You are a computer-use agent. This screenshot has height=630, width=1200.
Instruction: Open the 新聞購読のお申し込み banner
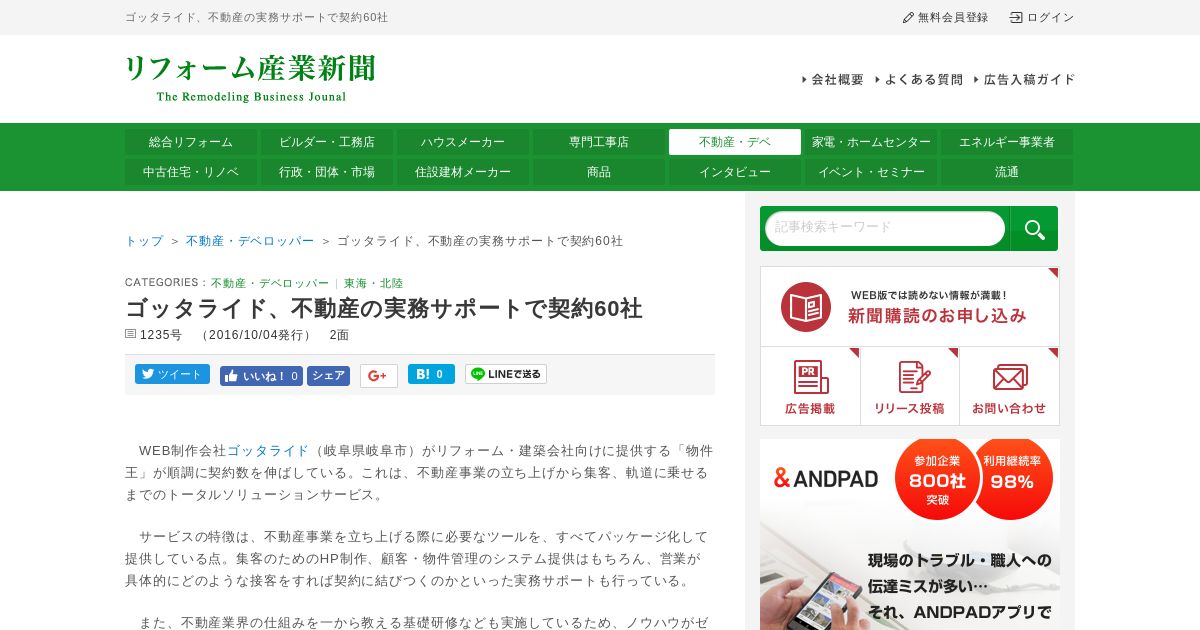tap(909, 306)
